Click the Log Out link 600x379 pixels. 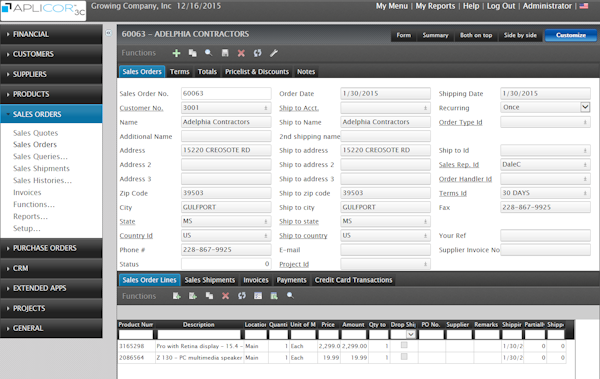coord(501,6)
